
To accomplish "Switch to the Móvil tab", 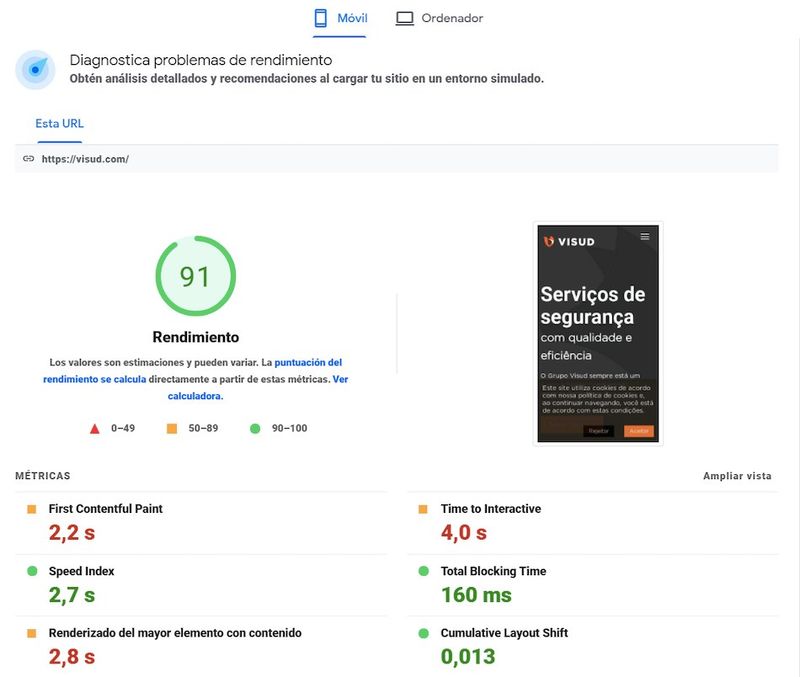I will click(340, 19).
